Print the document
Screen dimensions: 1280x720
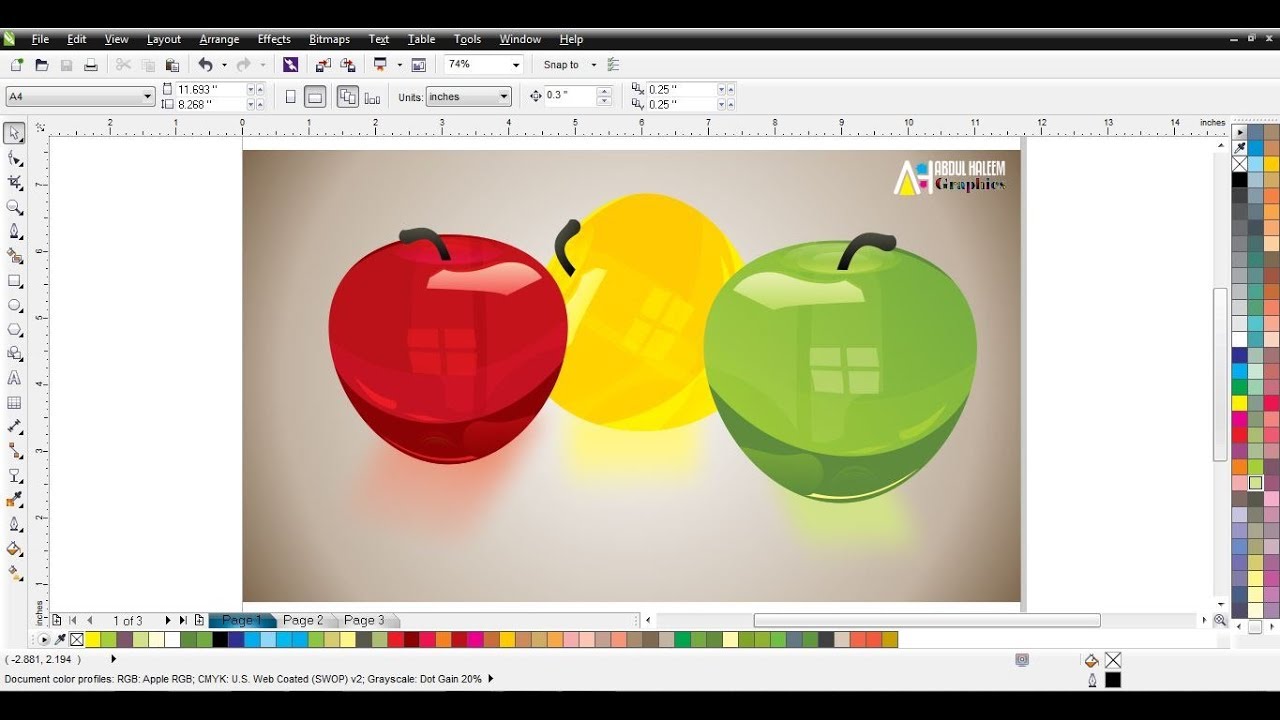coord(91,65)
